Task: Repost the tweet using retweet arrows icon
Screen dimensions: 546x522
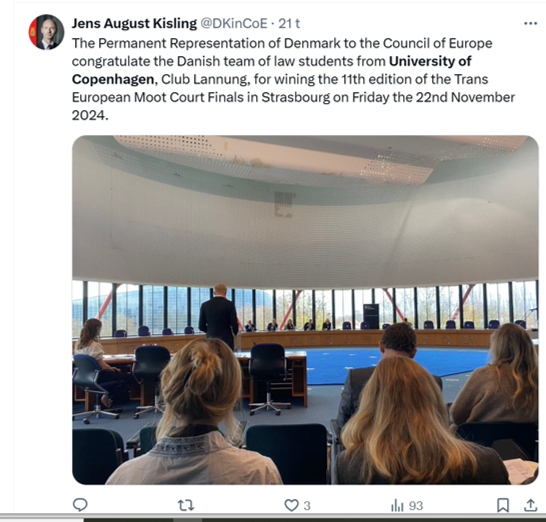Action: click(186, 505)
